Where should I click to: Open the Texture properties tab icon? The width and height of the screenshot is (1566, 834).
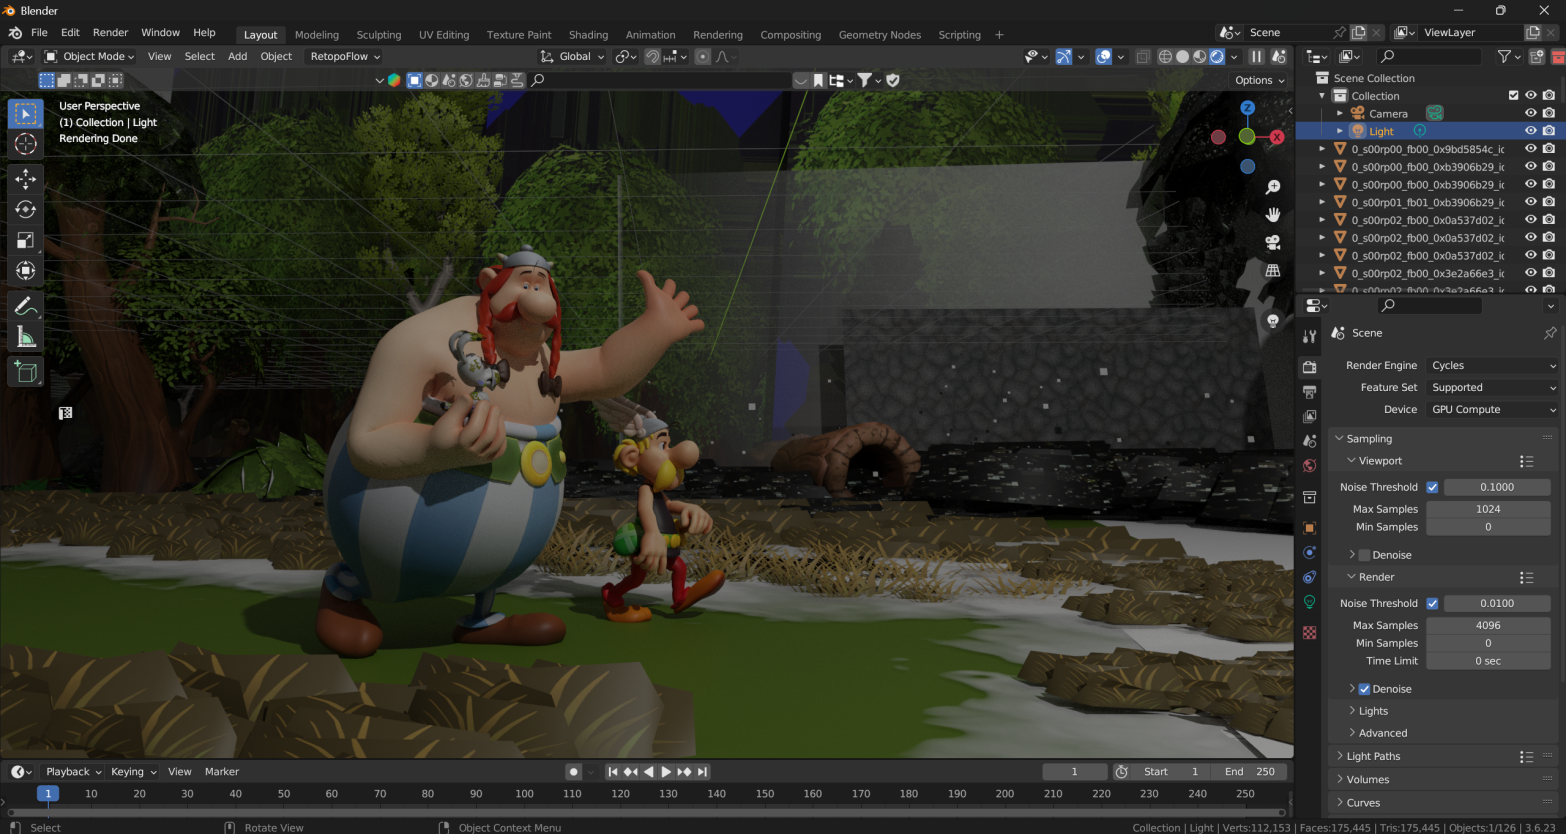coord(1309,633)
